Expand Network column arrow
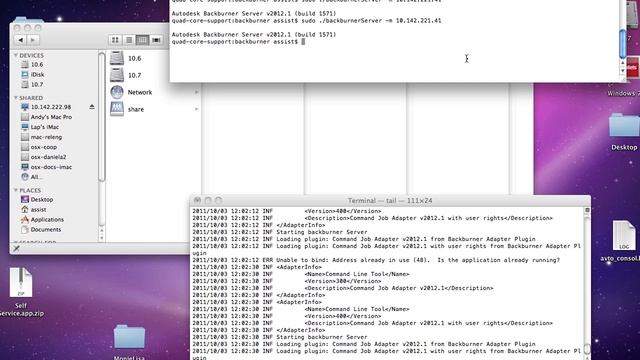This screenshot has width=640, height=360. [196, 92]
